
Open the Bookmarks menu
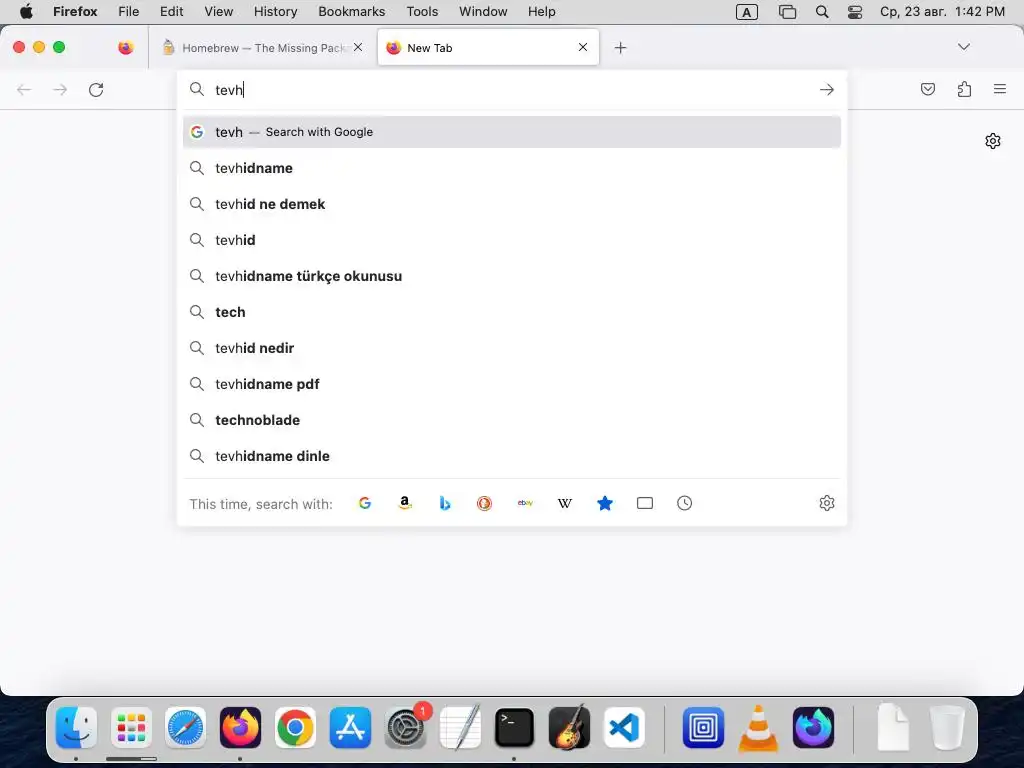(351, 12)
